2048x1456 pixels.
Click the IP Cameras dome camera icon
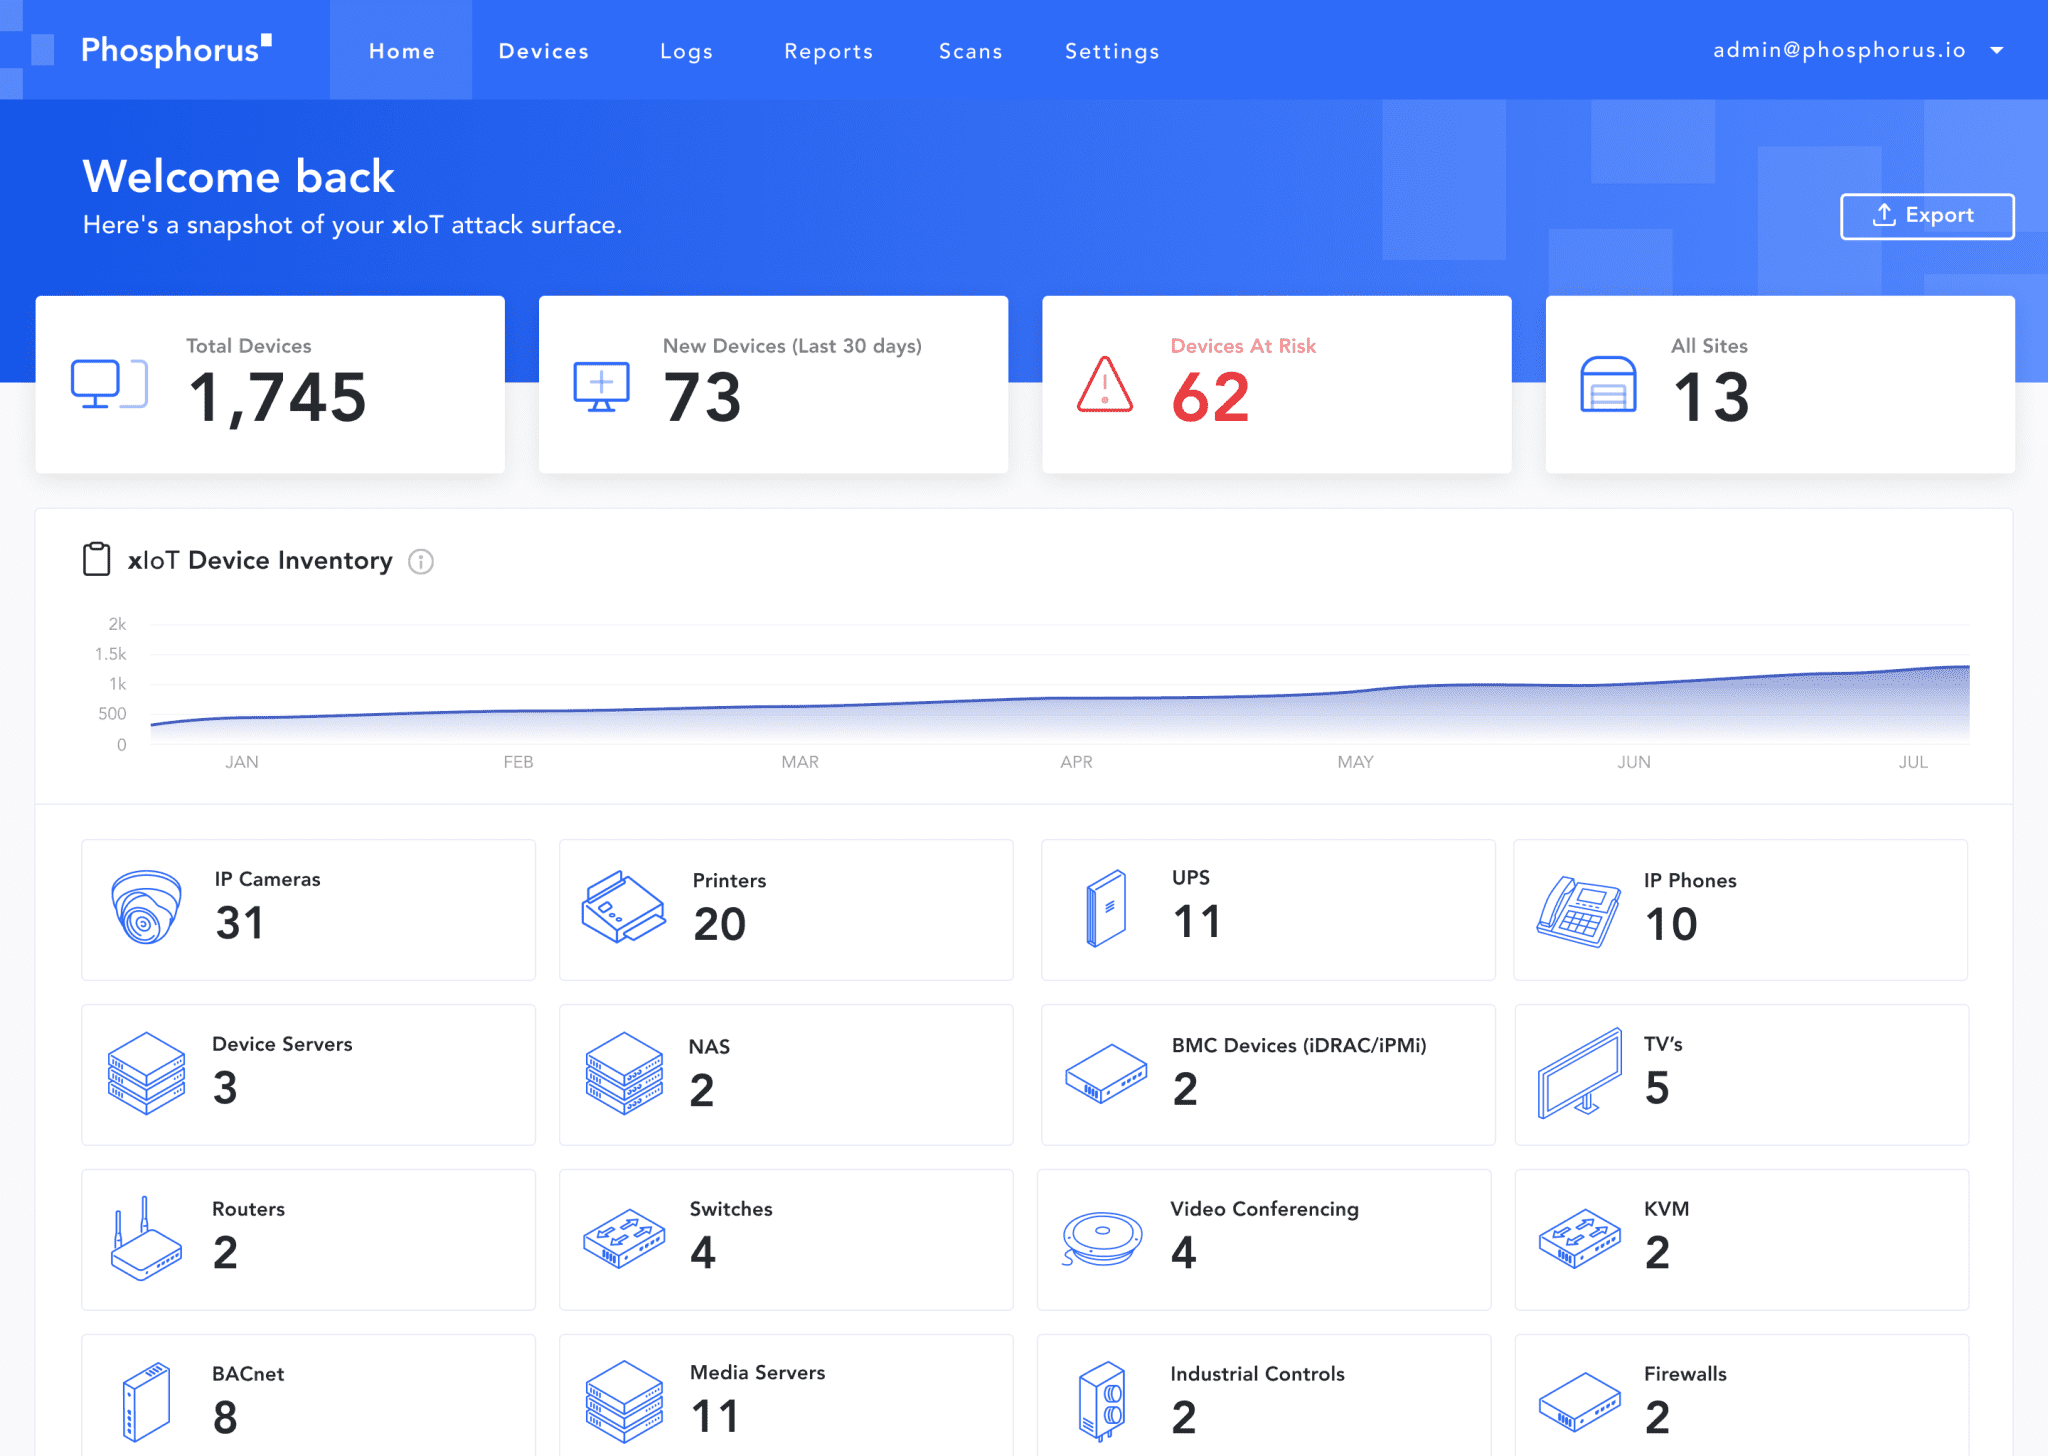pos(146,907)
